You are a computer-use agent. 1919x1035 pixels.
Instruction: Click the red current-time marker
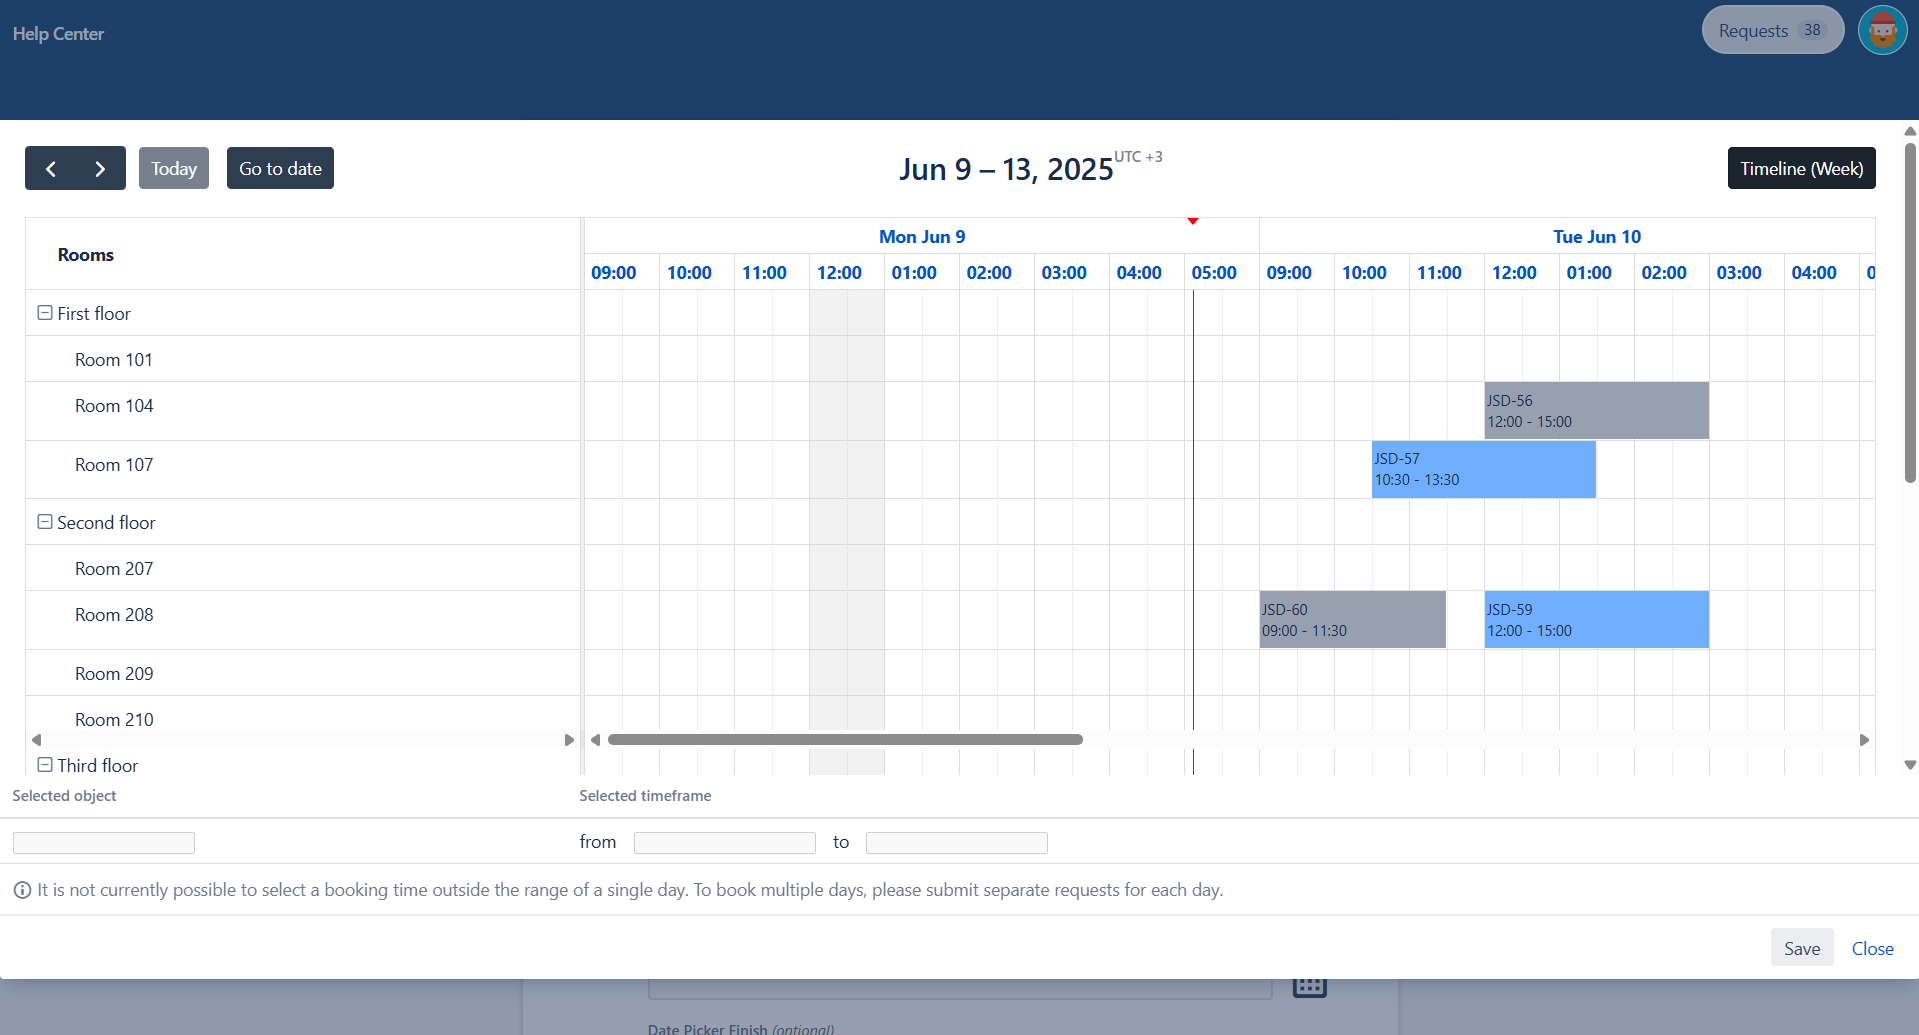[x=1193, y=221]
